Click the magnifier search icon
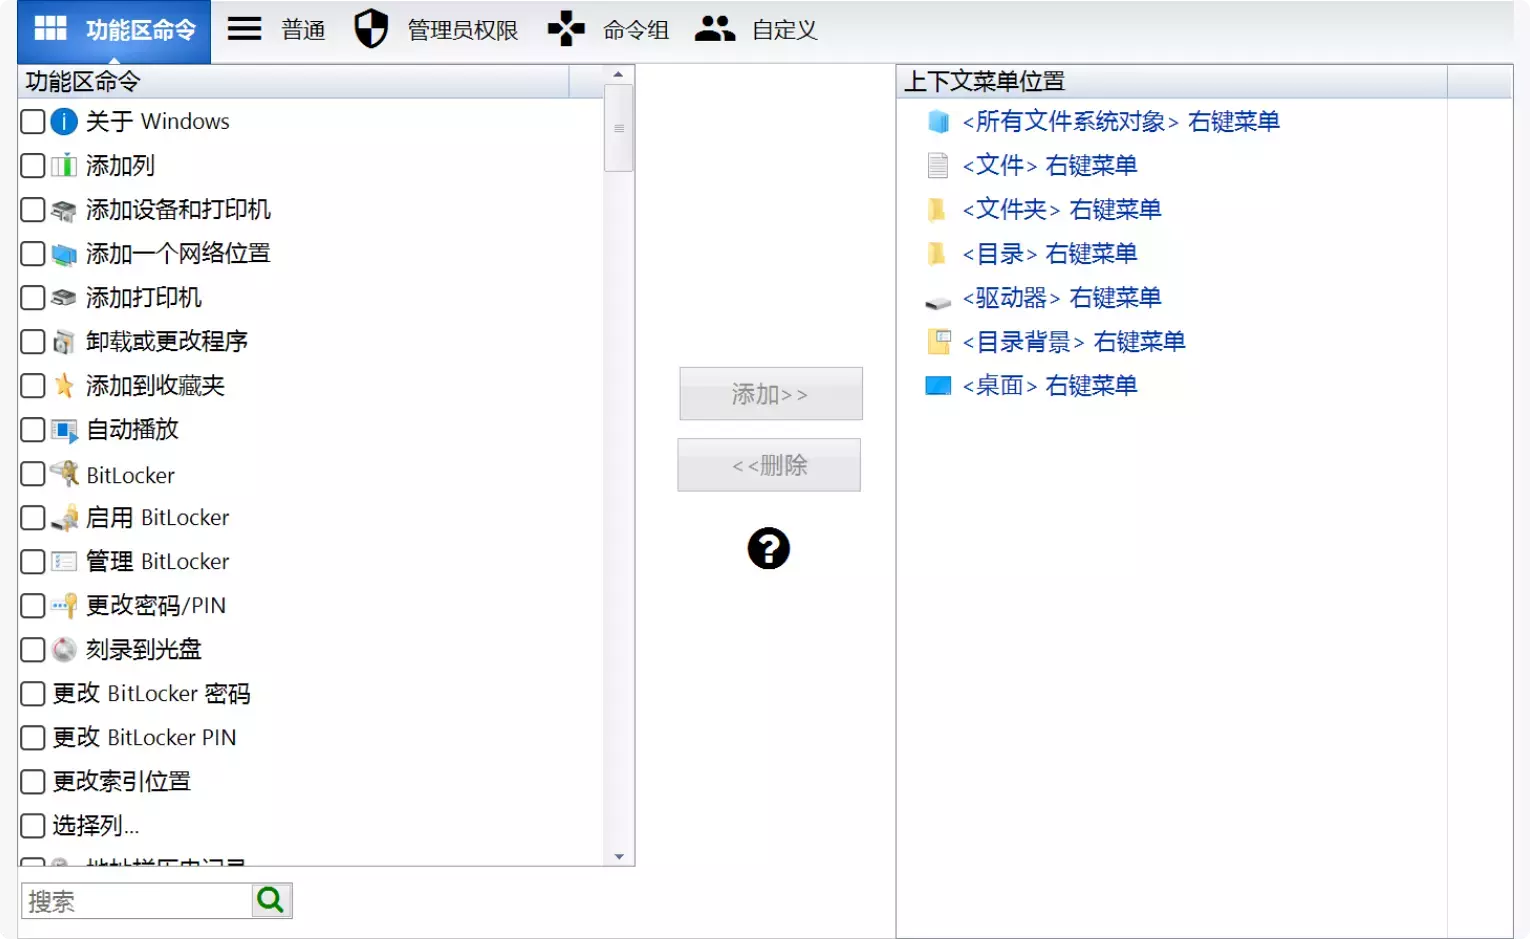 pyautogui.click(x=270, y=899)
